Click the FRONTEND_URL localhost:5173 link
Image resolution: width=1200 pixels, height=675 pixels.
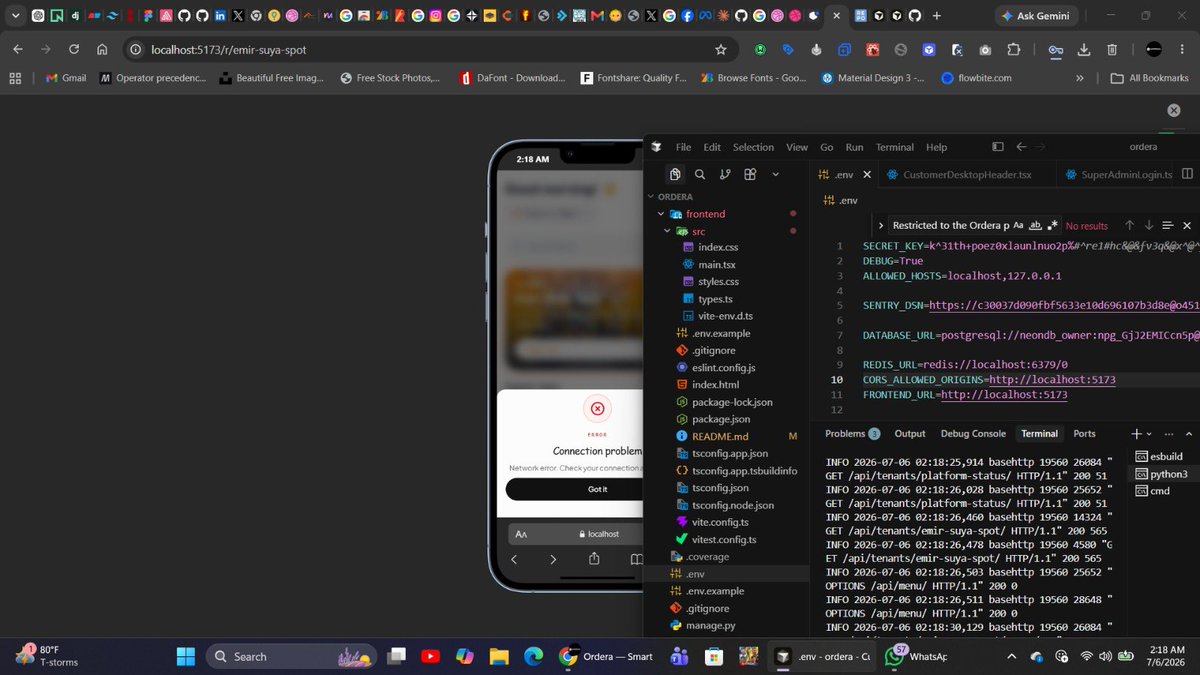click(x=1004, y=395)
